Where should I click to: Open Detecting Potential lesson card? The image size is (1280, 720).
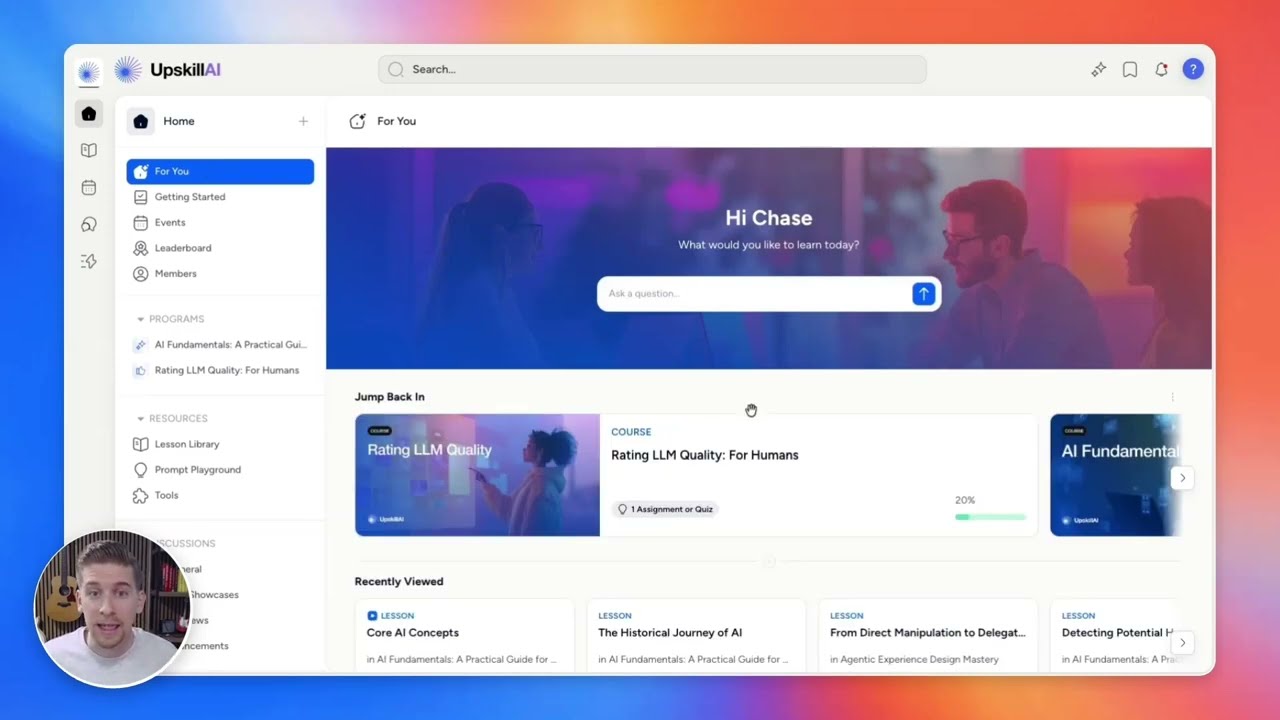coord(1116,635)
